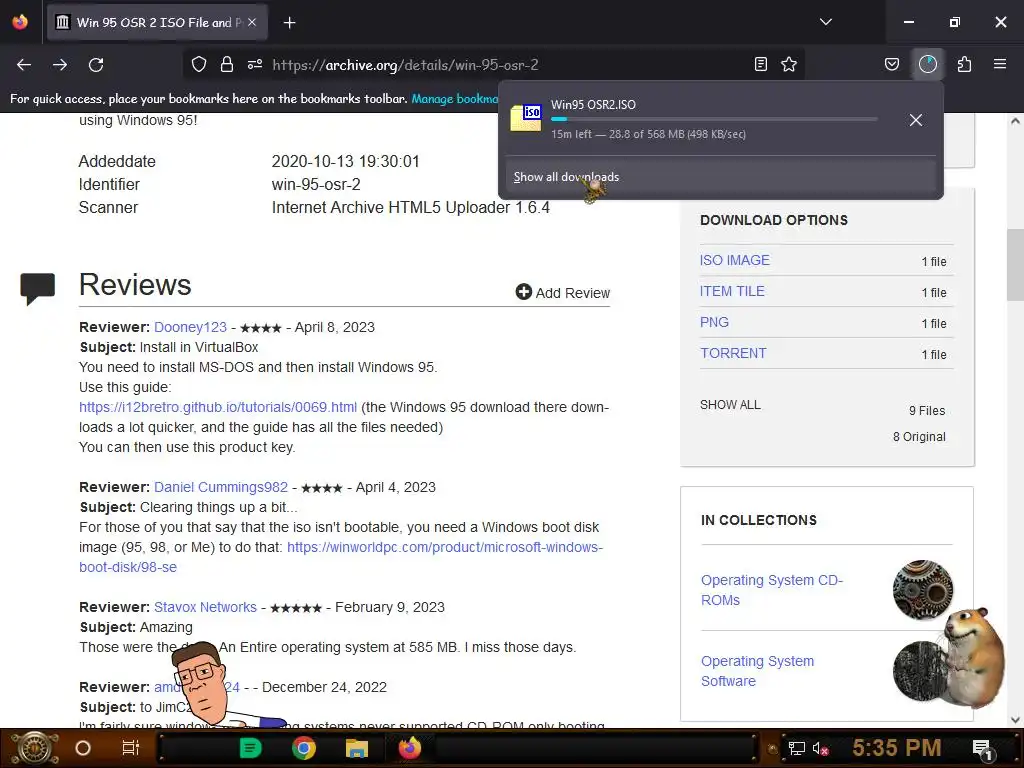1024x768 pixels.
Task: Open Manage bookmarks link
Action: (x=455, y=99)
